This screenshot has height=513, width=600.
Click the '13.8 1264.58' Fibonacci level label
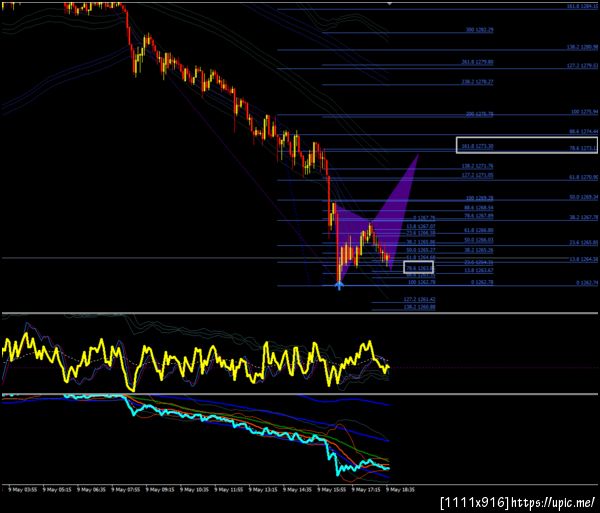point(583,260)
